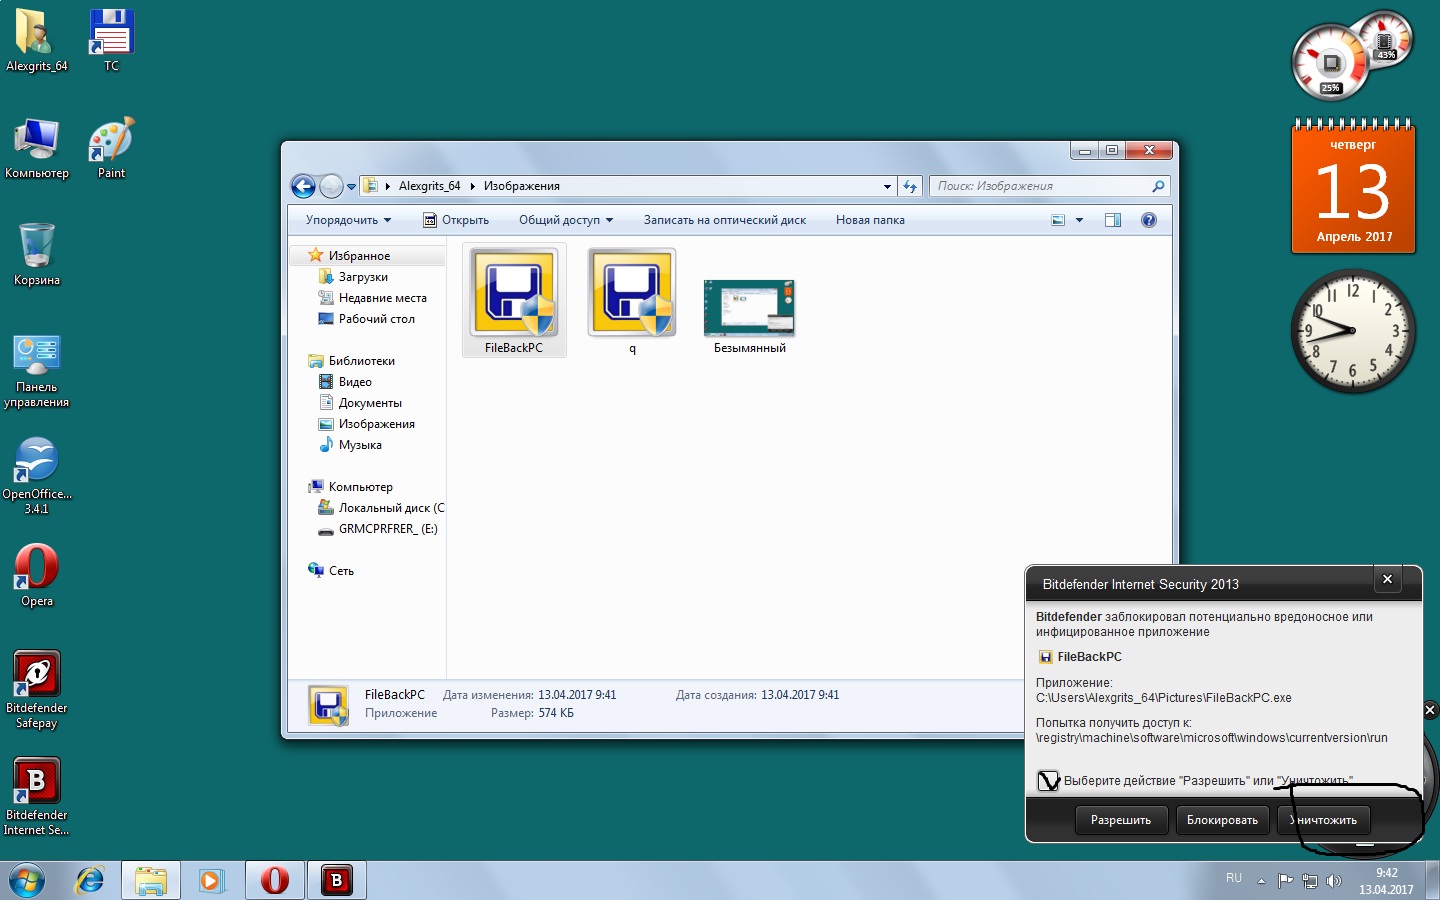This screenshot has height=900, width=1440.
Task: Click the Разрешить button in Bitdefender alert
Action: click(x=1121, y=820)
